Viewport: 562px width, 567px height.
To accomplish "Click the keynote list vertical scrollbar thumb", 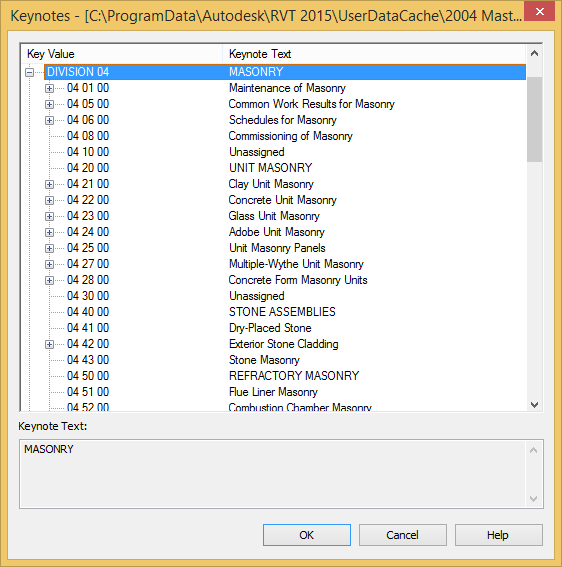I will 534,119.
